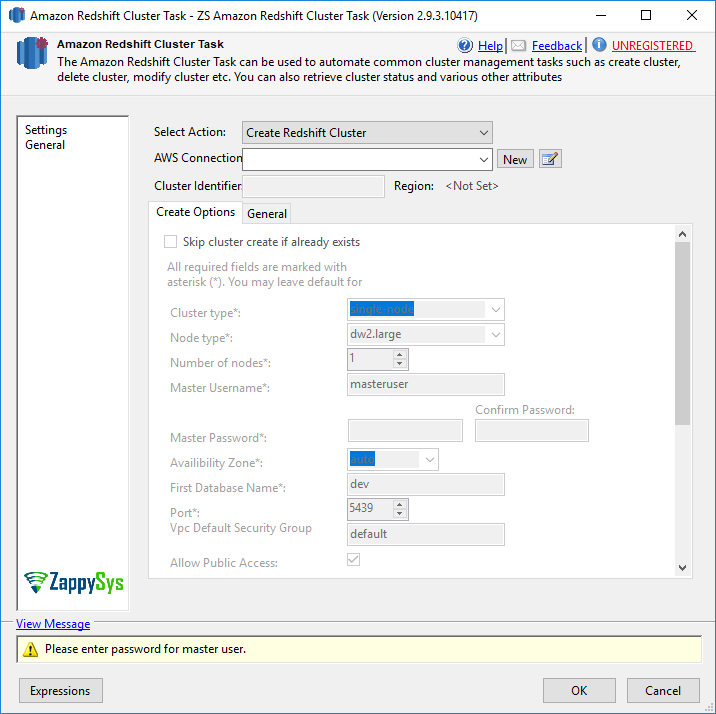Decrease Number of nodes with down arrow
The width and height of the screenshot is (716, 714).
click(400, 364)
